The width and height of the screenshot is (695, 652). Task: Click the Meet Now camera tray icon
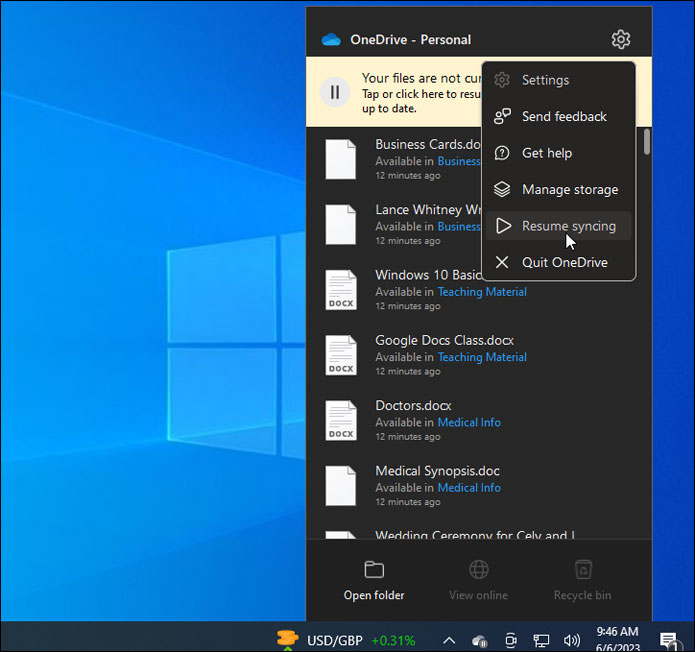coord(511,640)
